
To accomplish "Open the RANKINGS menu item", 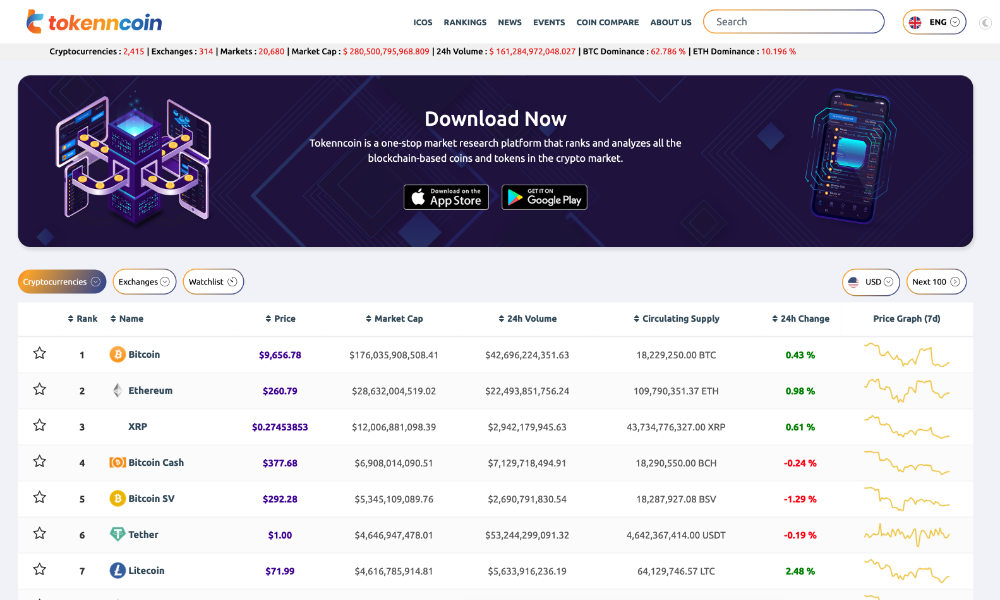I will [465, 22].
